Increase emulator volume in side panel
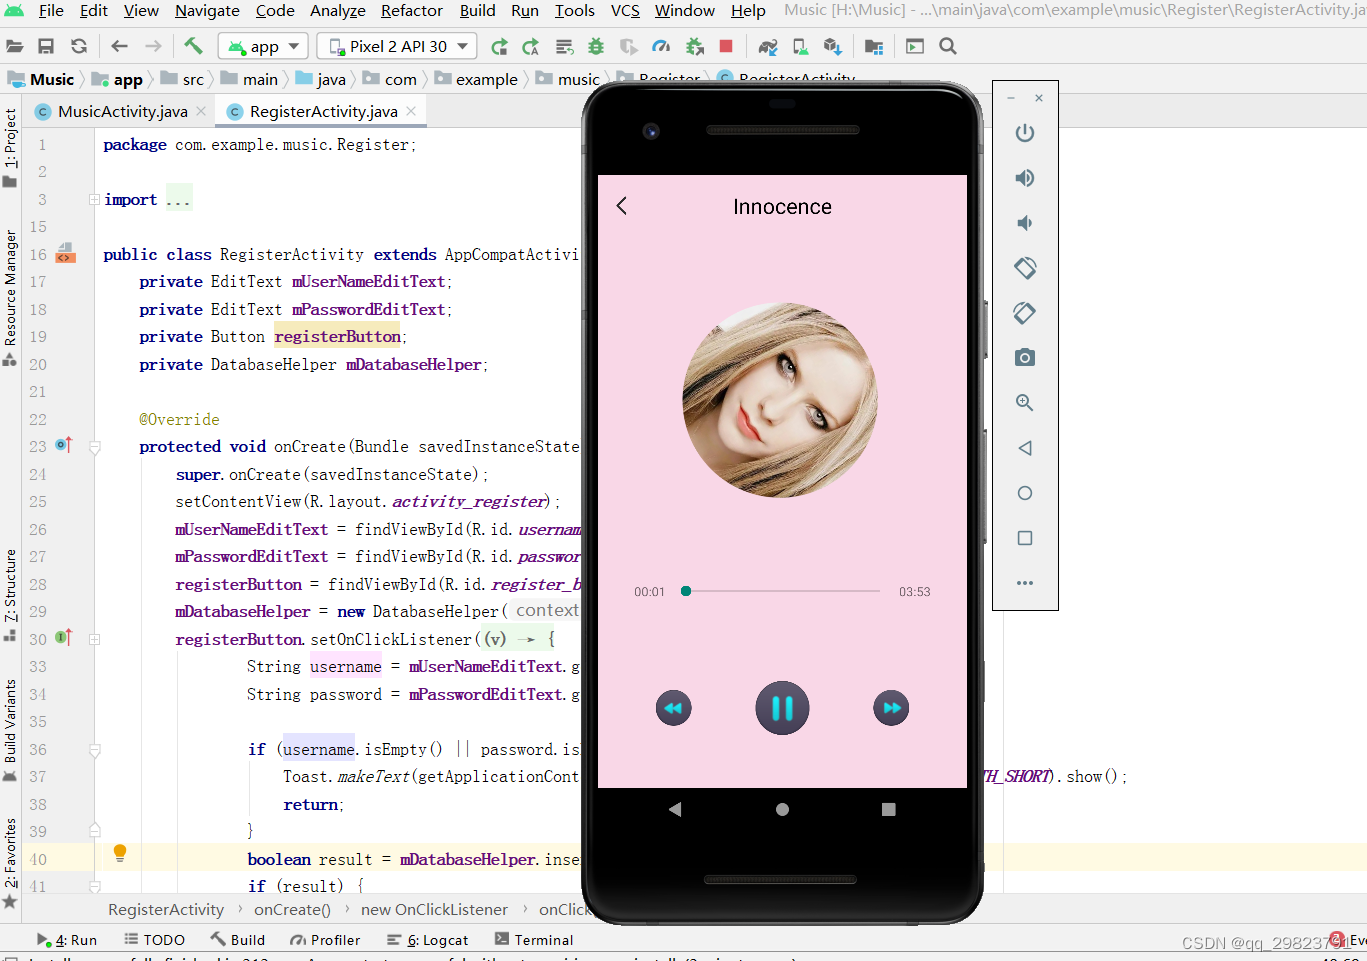This screenshot has height=961, width=1367. (x=1025, y=178)
